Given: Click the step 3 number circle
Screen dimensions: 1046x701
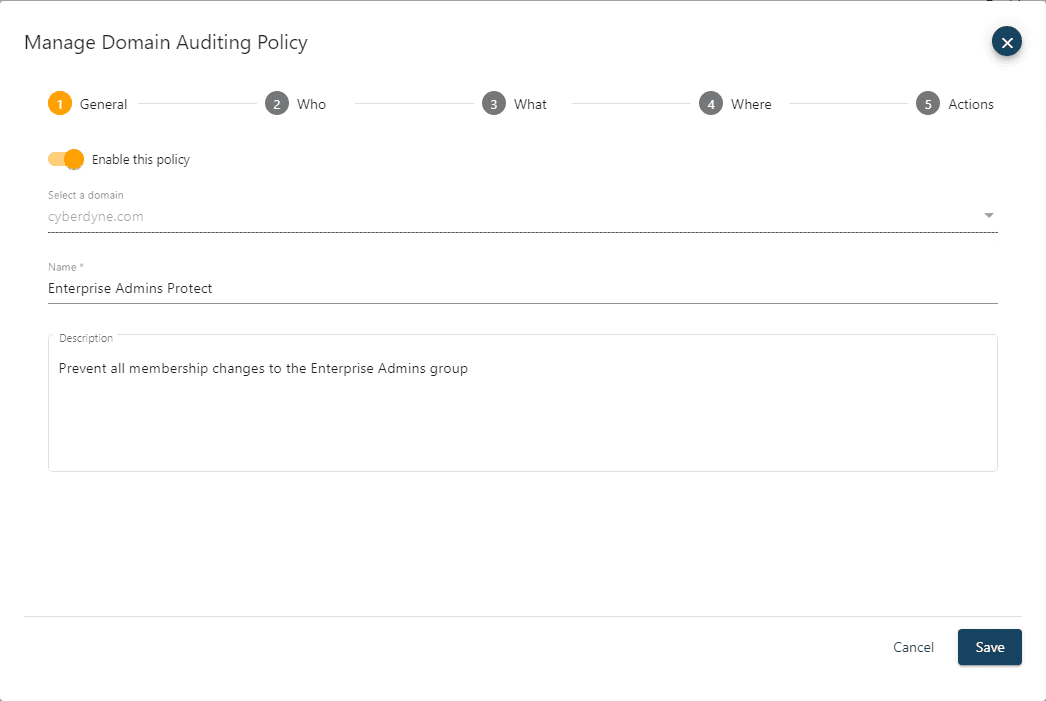Looking at the screenshot, I should tap(494, 104).
